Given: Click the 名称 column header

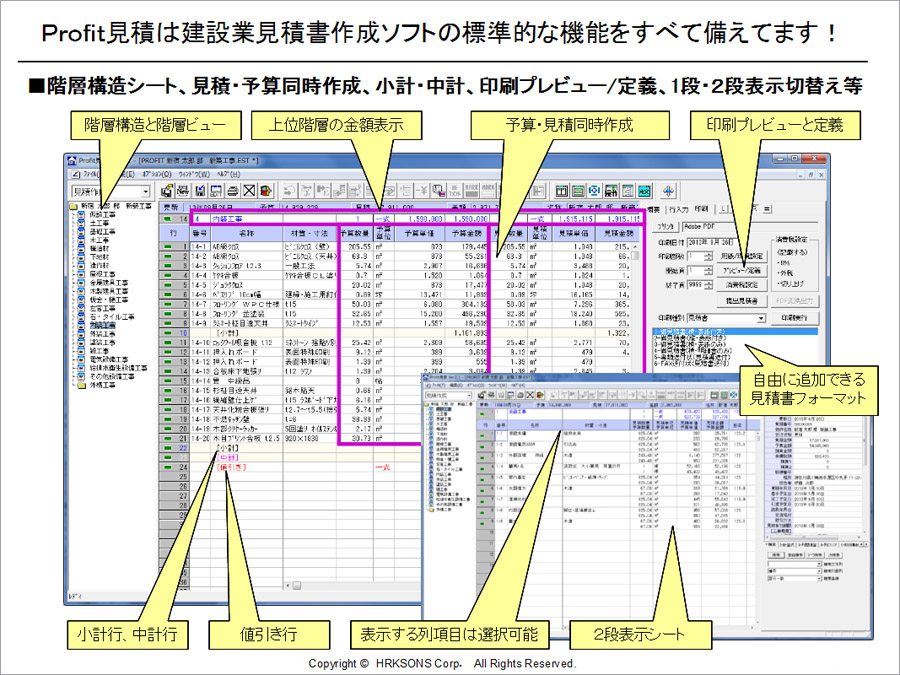Looking at the screenshot, I should coord(246,234).
